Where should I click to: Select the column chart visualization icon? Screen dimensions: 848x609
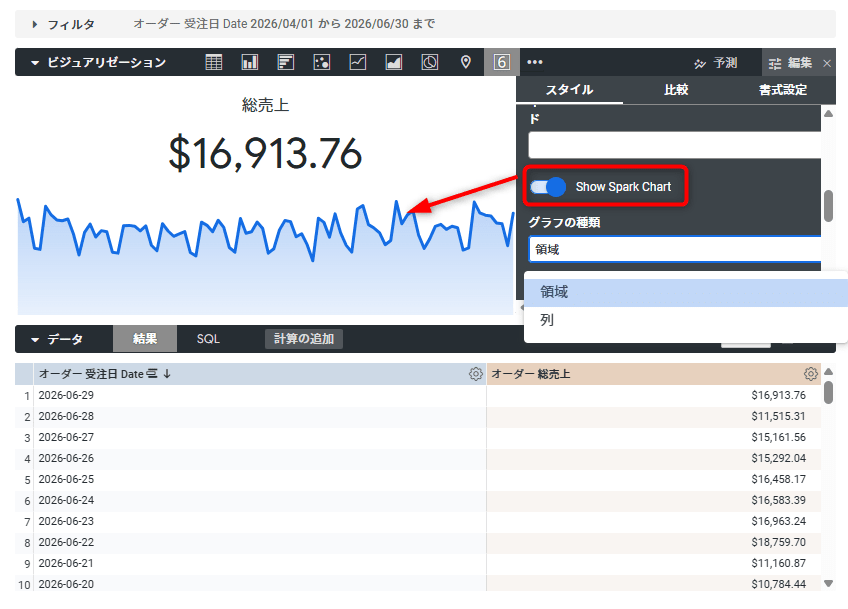pos(249,62)
